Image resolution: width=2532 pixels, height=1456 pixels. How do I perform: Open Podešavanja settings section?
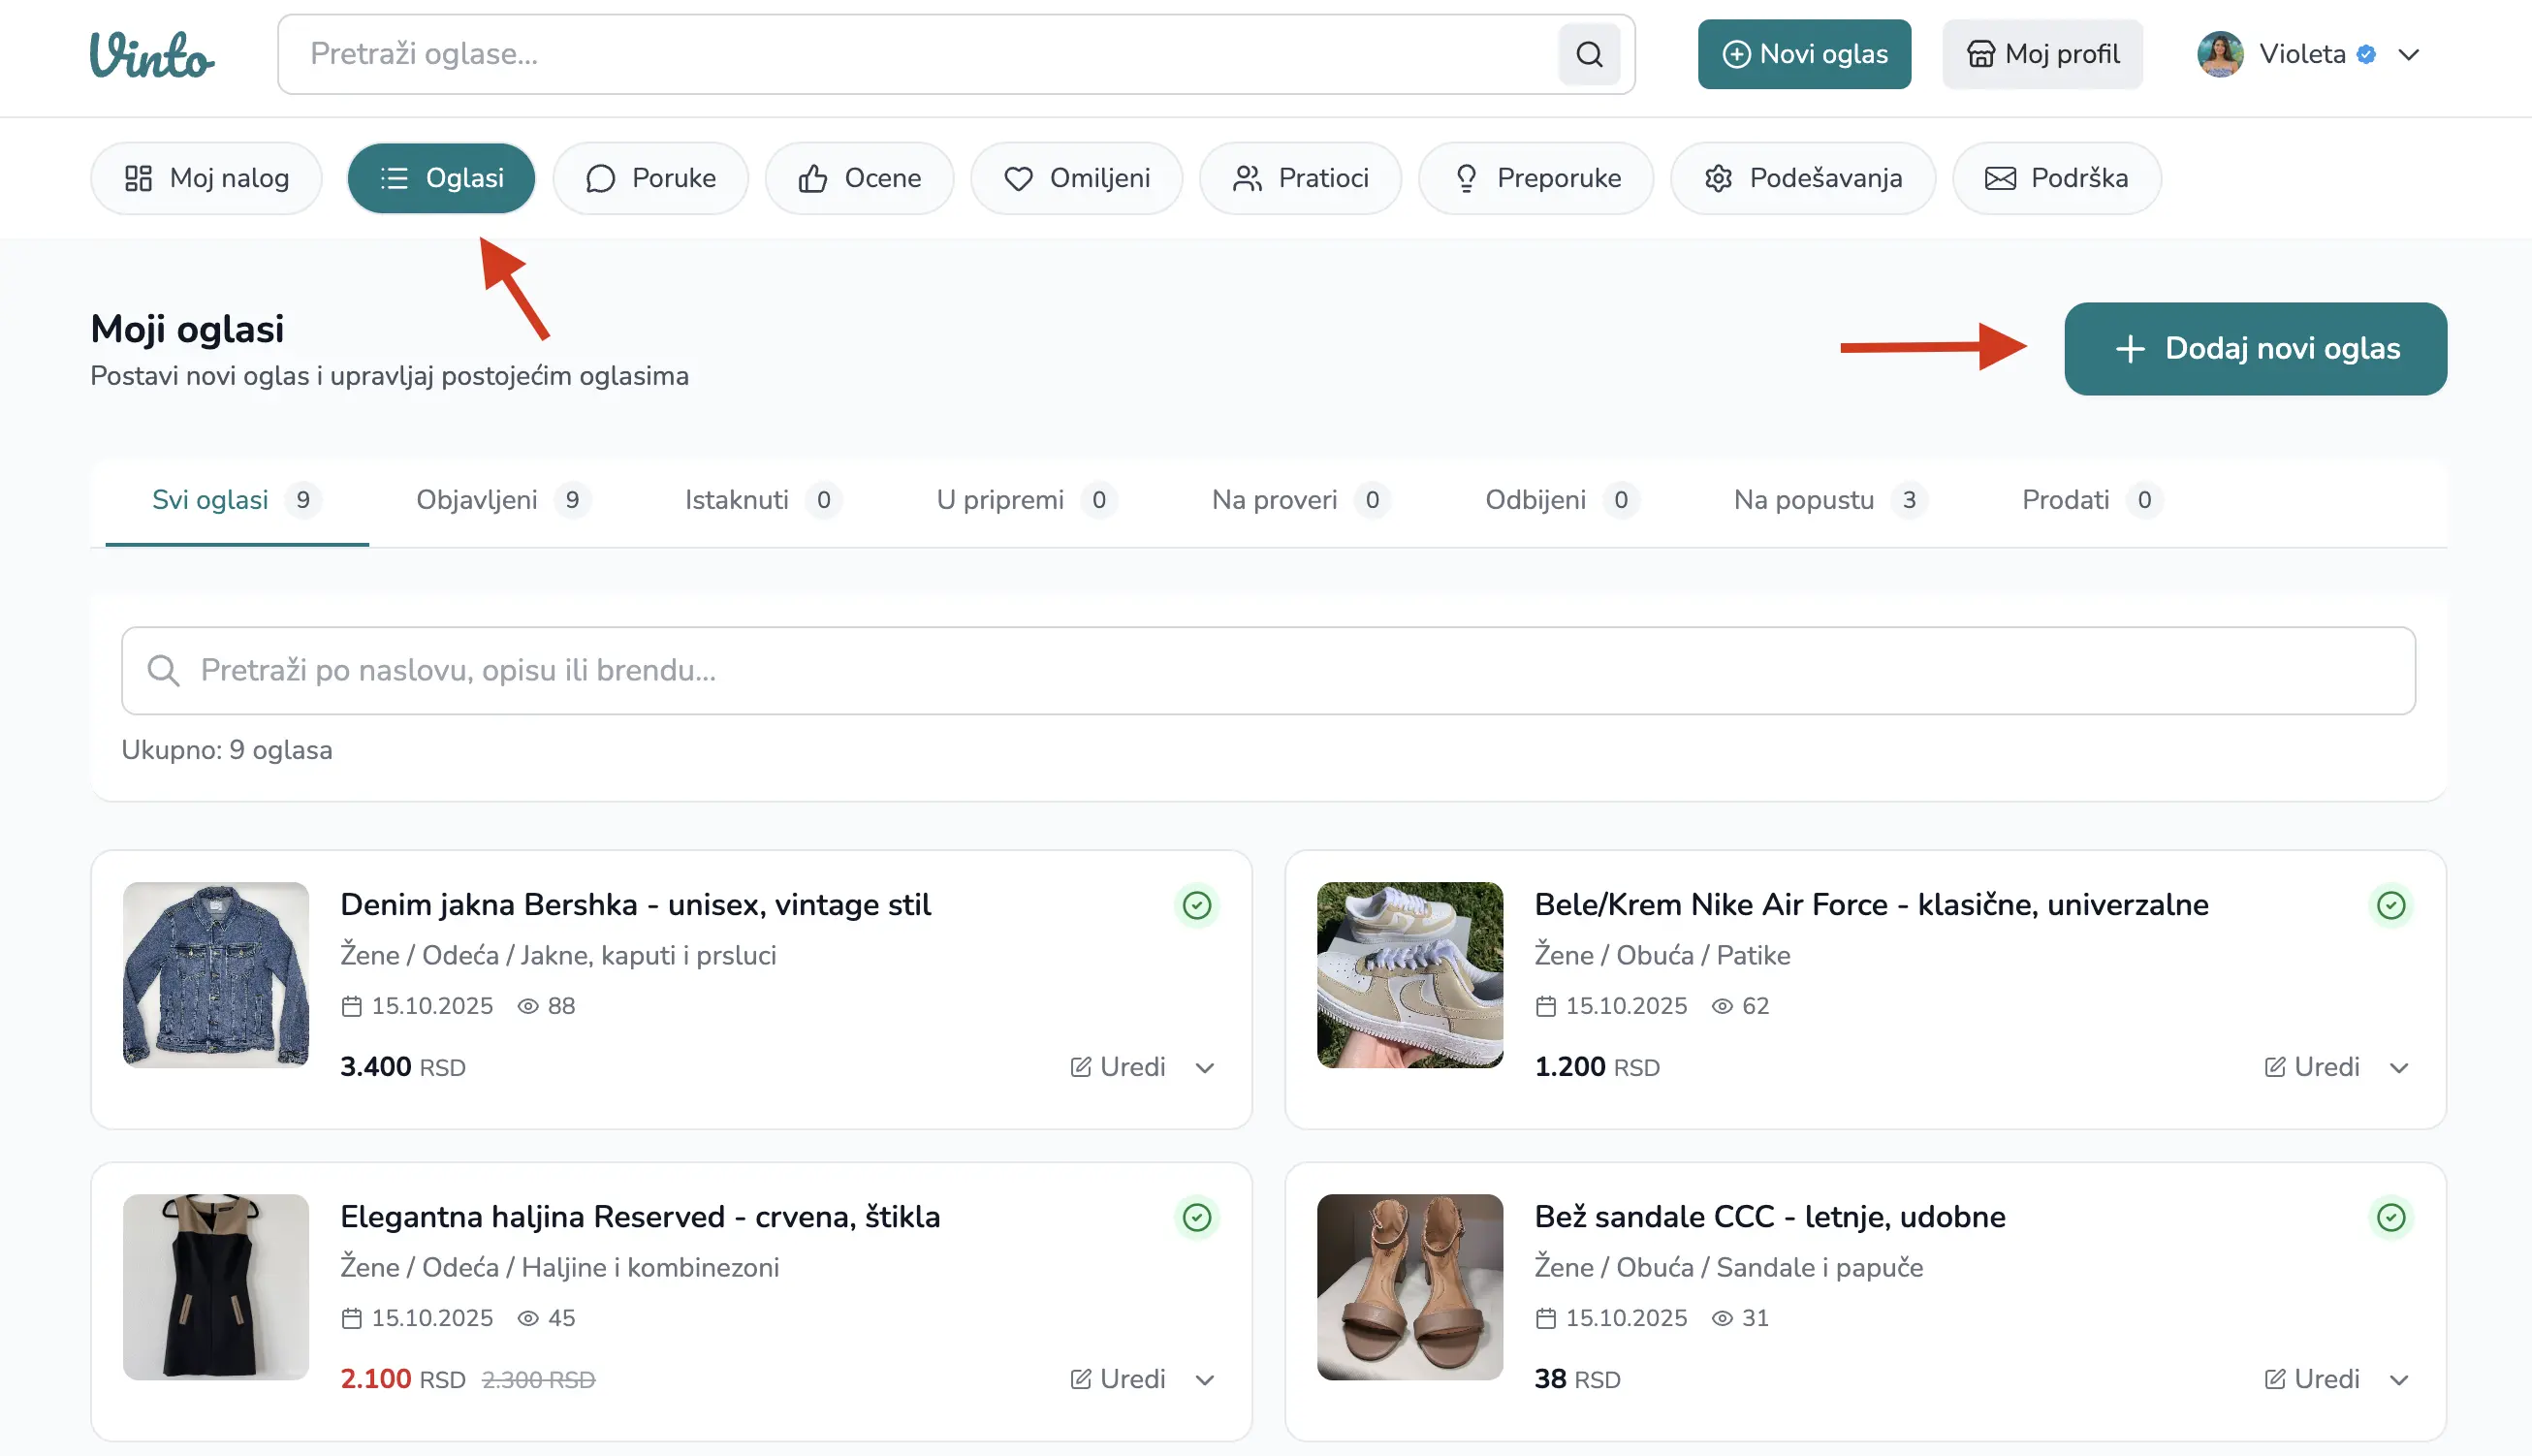[x=1802, y=178]
